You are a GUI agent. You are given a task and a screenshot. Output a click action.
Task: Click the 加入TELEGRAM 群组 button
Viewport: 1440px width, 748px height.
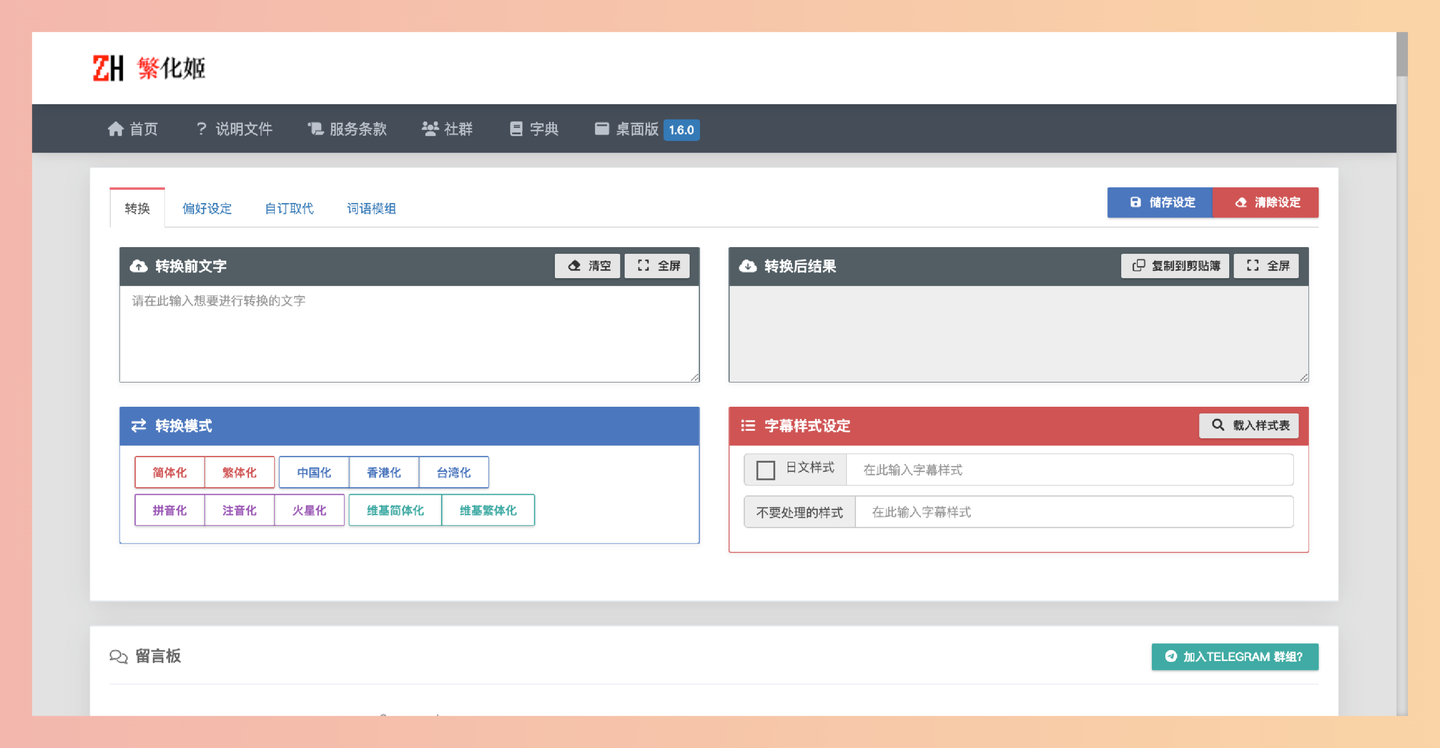pyautogui.click(x=1235, y=657)
